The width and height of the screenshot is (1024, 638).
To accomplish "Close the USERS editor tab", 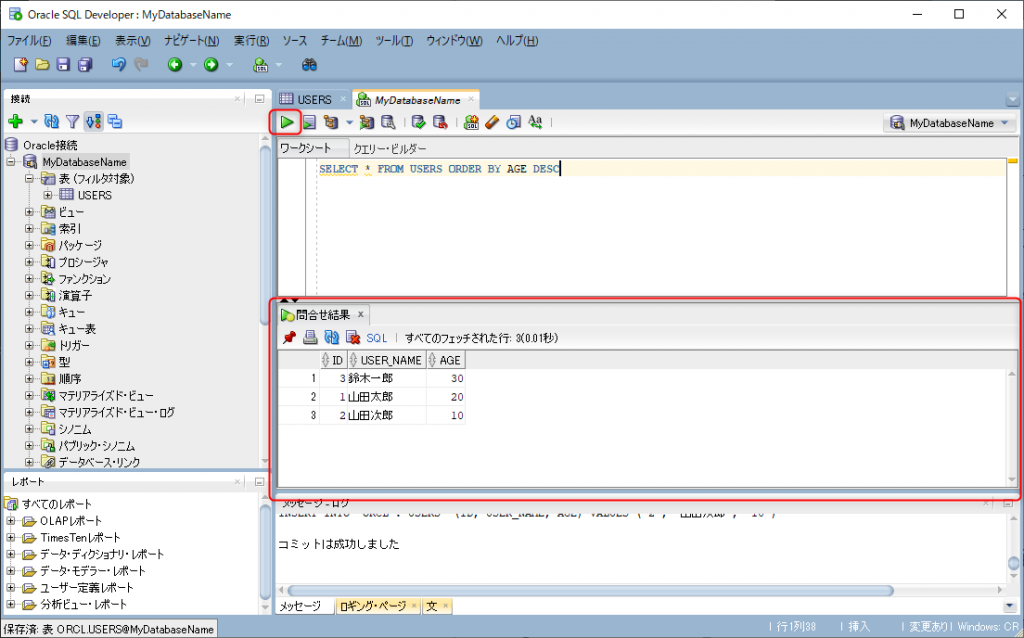I will pyautogui.click(x=343, y=99).
